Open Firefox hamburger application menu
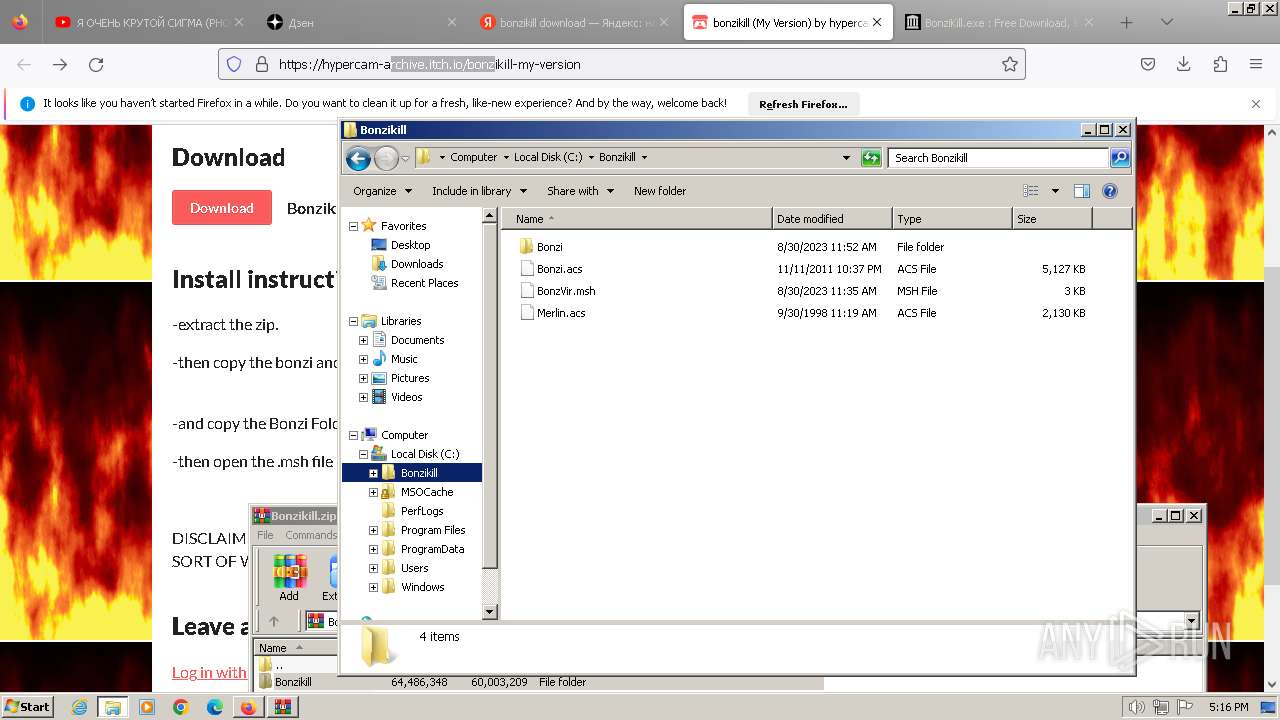 click(1256, 64)
